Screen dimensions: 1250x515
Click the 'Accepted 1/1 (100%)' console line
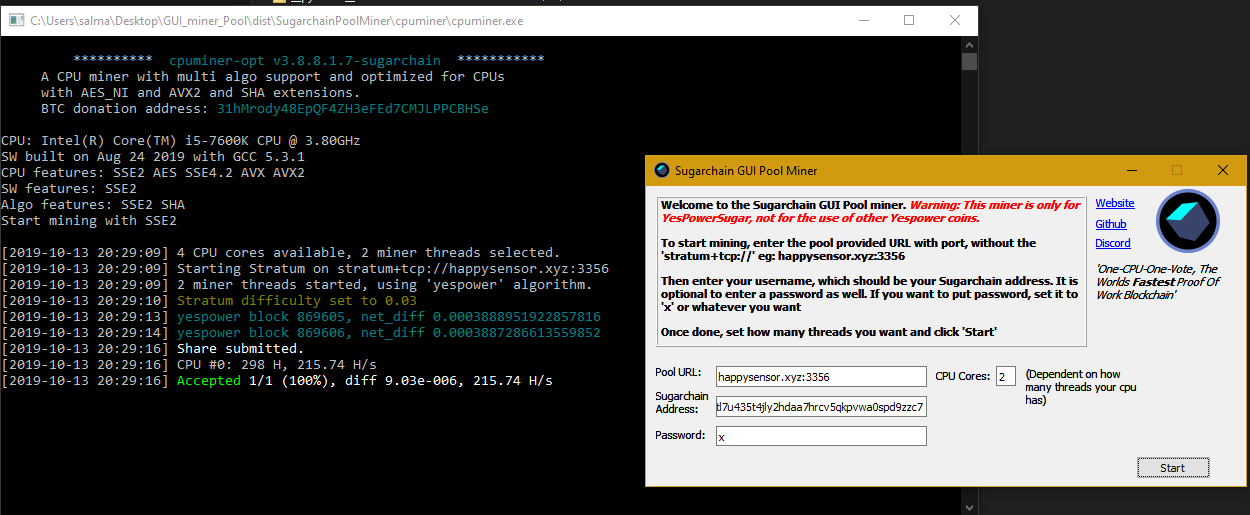coord(277,381)
